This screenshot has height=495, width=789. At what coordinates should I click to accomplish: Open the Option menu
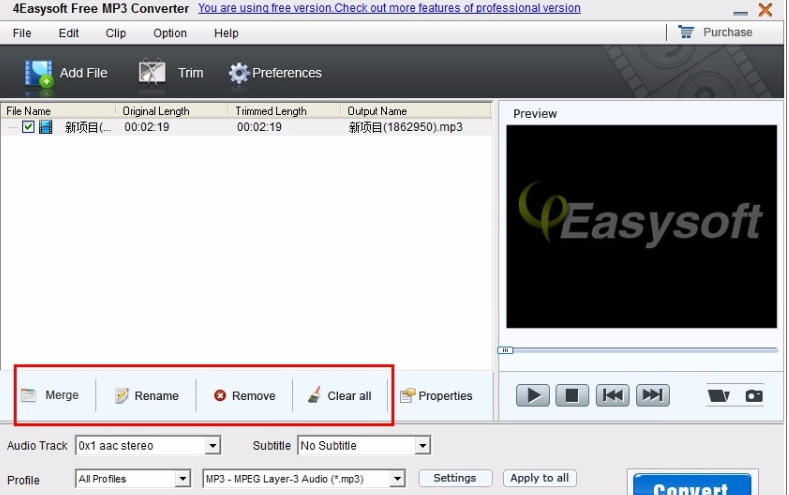click(x=170, y=33)
